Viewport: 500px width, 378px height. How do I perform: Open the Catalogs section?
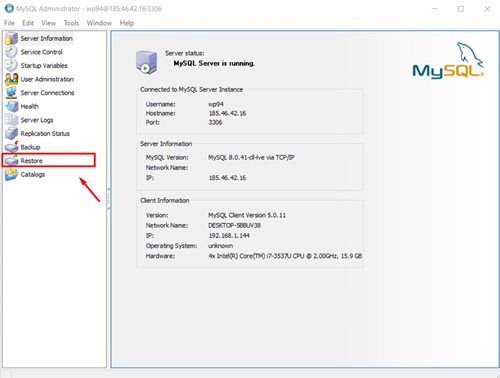tap(33, 174)
